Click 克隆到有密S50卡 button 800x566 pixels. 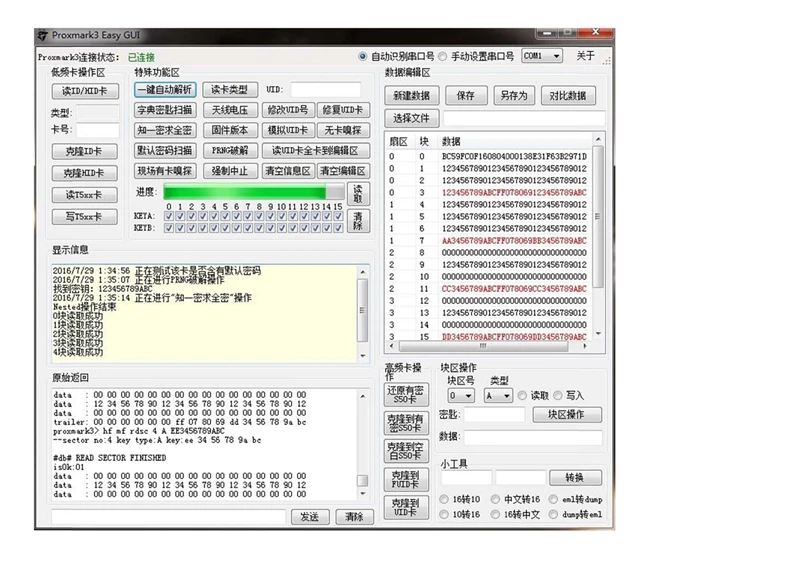click(x=406, y=423)
